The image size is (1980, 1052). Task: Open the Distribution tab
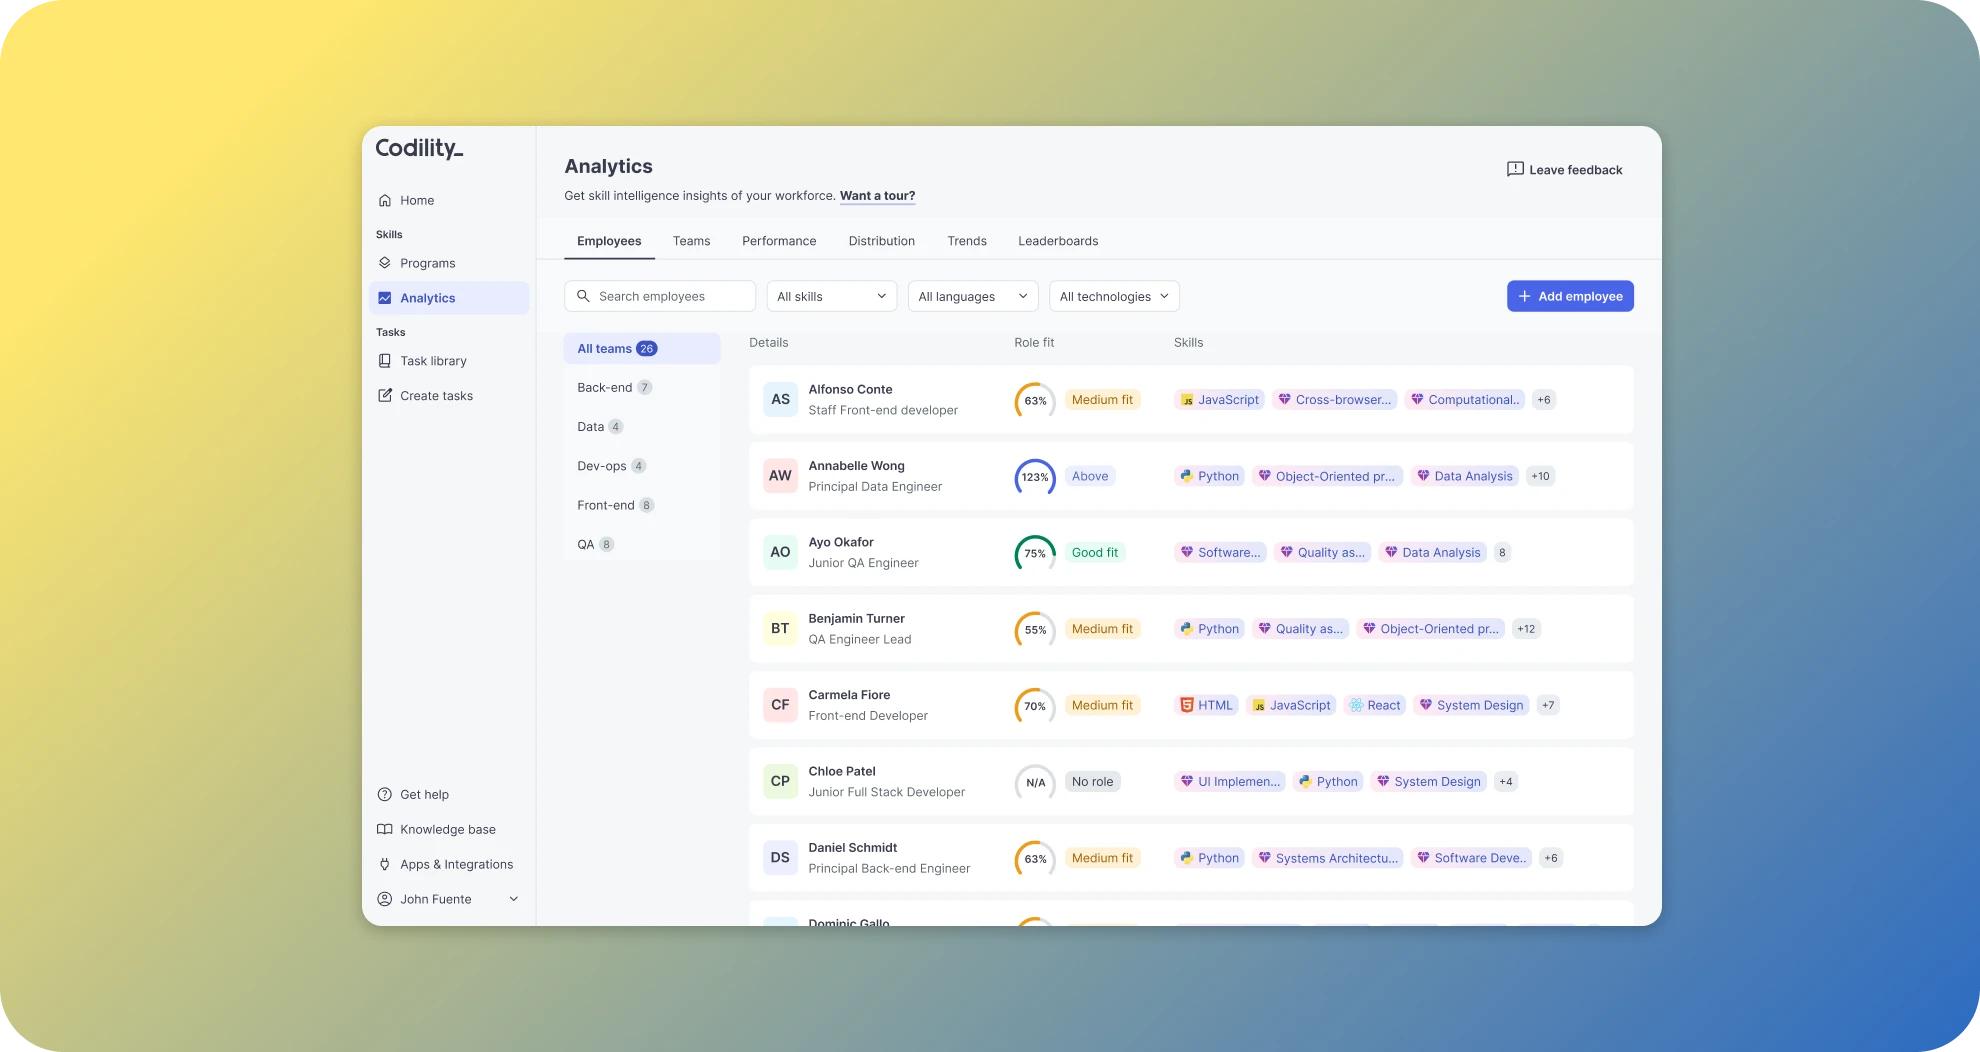click(x=882, y=241)
